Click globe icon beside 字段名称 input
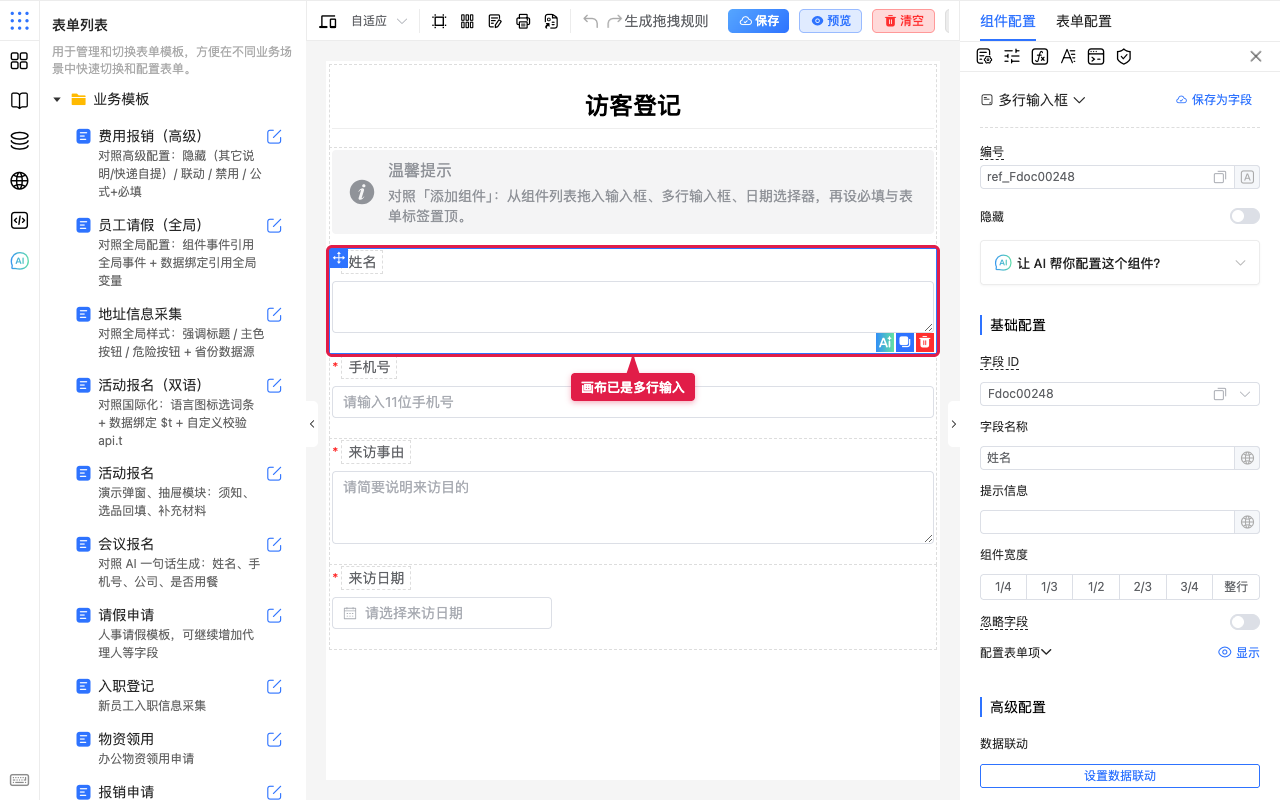 pos(1247,458)
